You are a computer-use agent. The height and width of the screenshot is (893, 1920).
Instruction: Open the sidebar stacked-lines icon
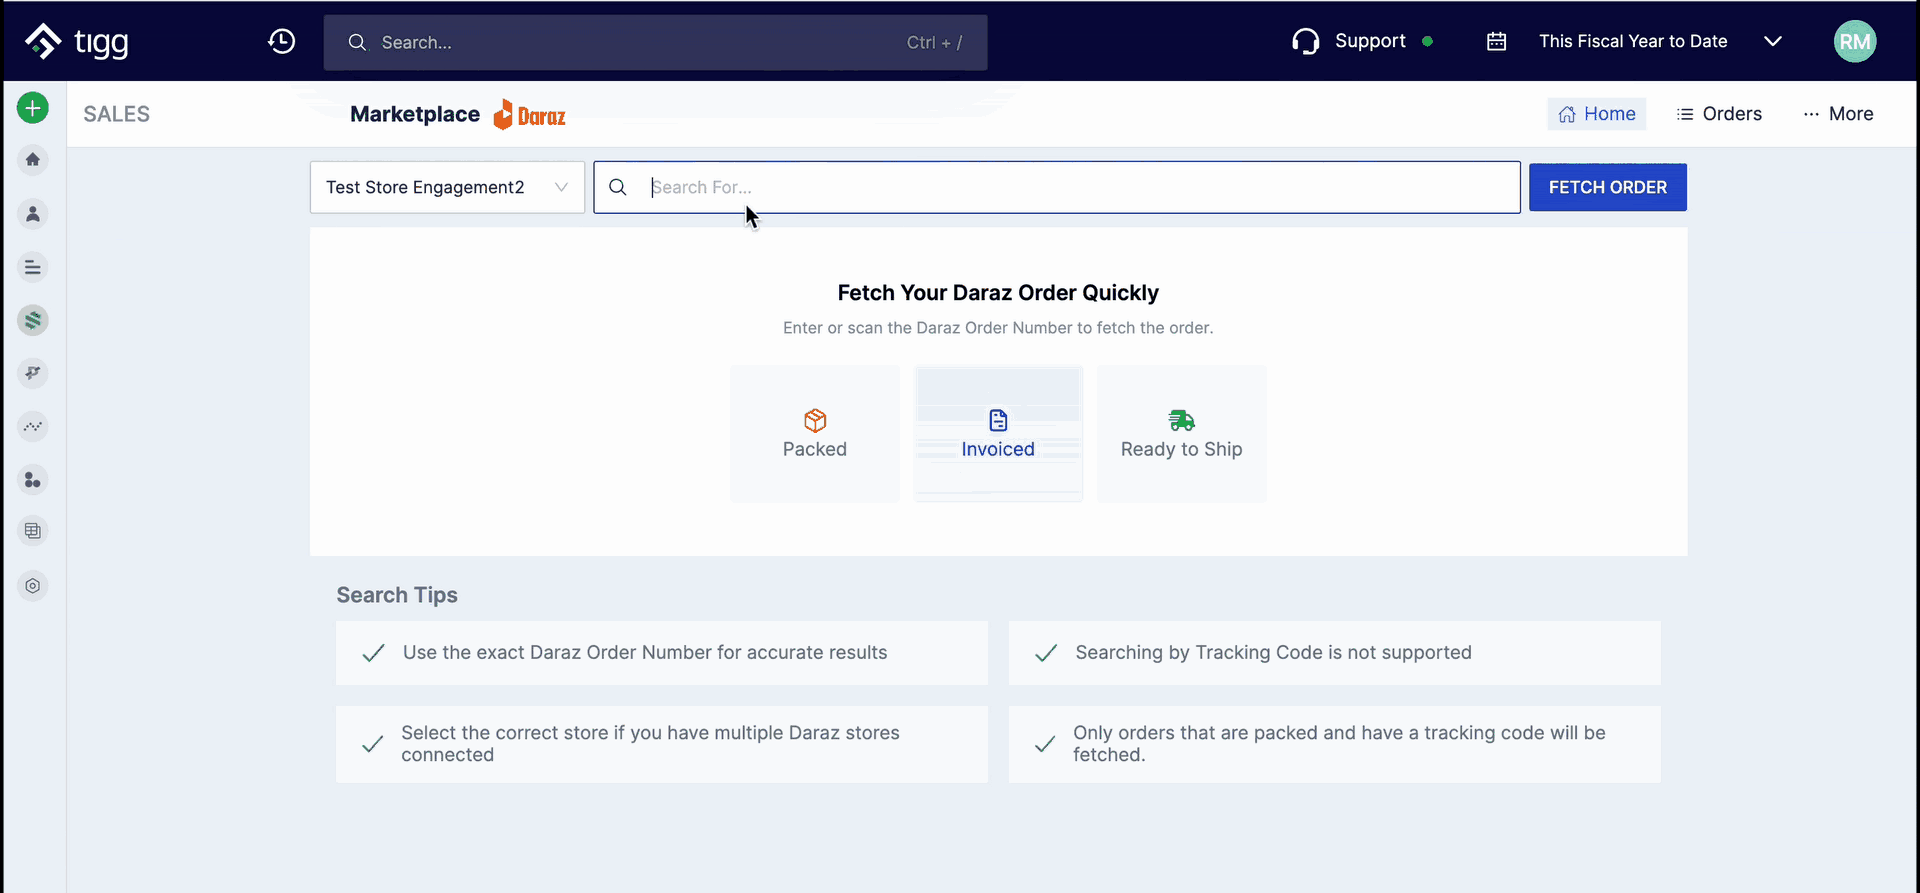pyautogui.click(x=33, y=267)
